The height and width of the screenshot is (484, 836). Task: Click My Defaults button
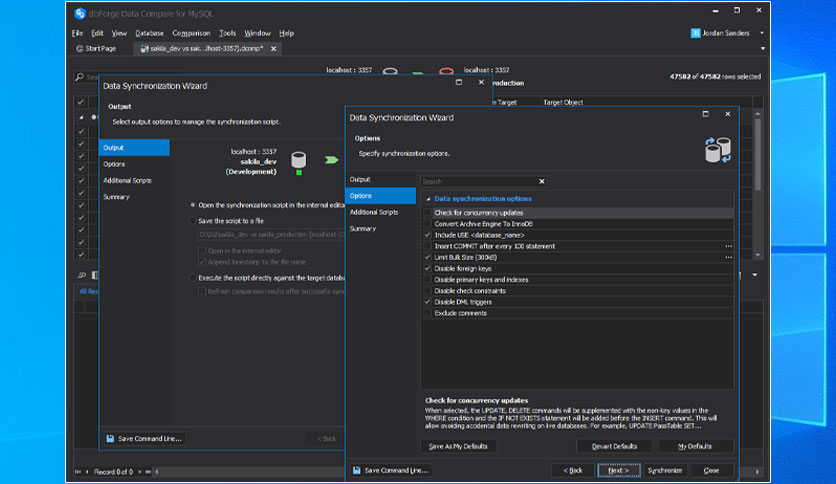[695, 446]
